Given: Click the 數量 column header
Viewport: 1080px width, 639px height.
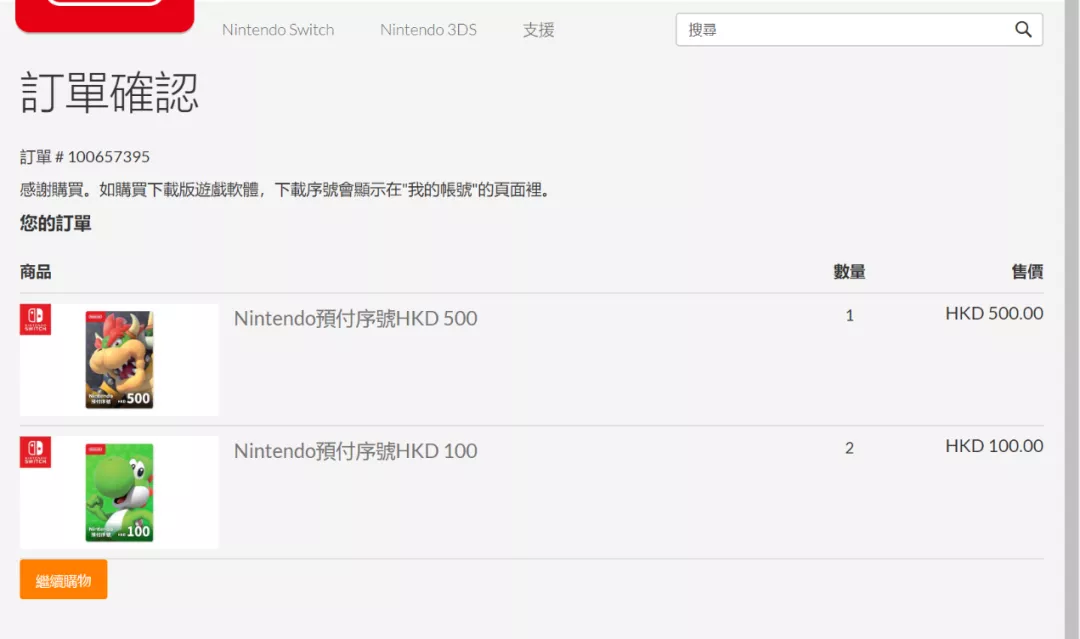Looking at the screenshot, I should pos(849,272).
